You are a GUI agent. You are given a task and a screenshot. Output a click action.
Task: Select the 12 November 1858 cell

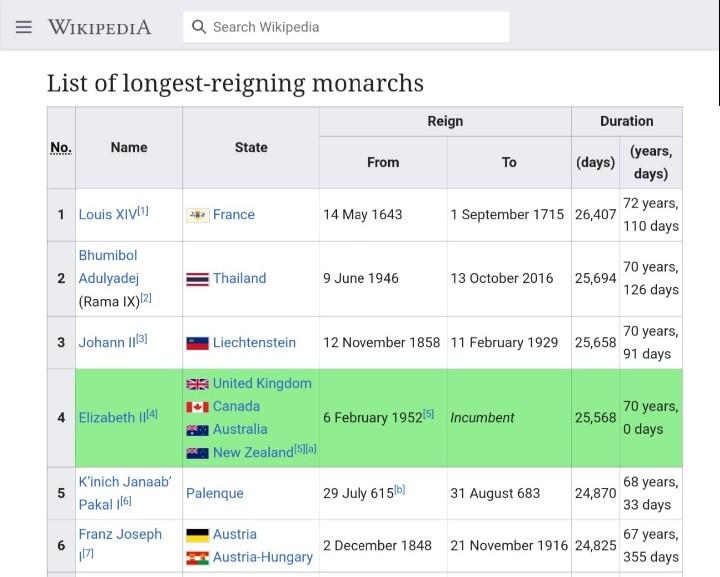click(383, 343)
